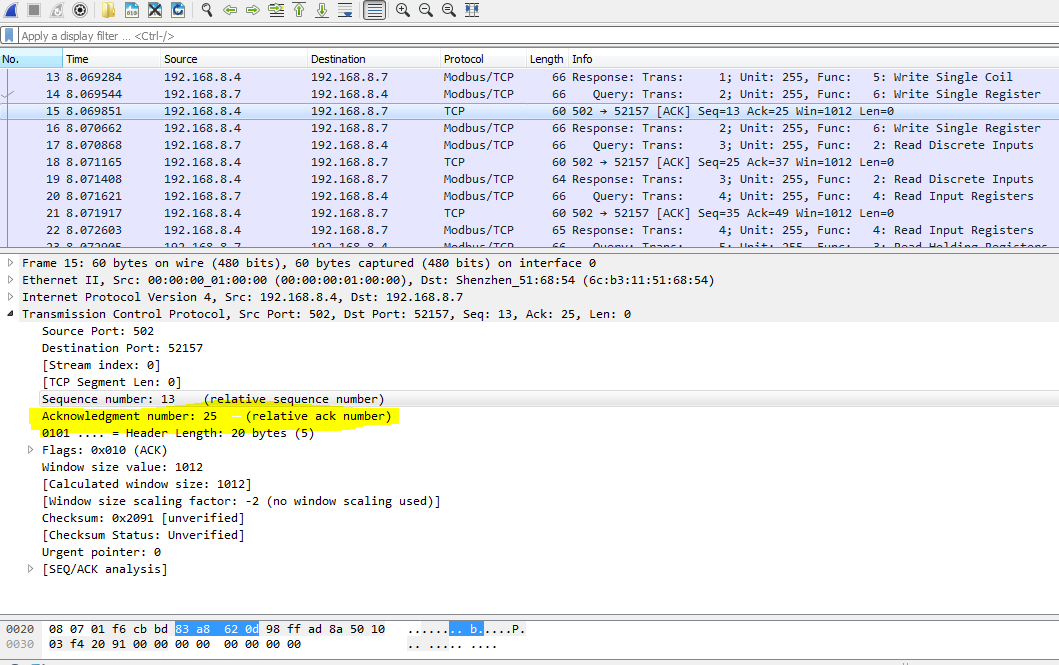This screenshot has height=665, width=1059.
Task: Reload the capture file
Action: coord(178,9)
